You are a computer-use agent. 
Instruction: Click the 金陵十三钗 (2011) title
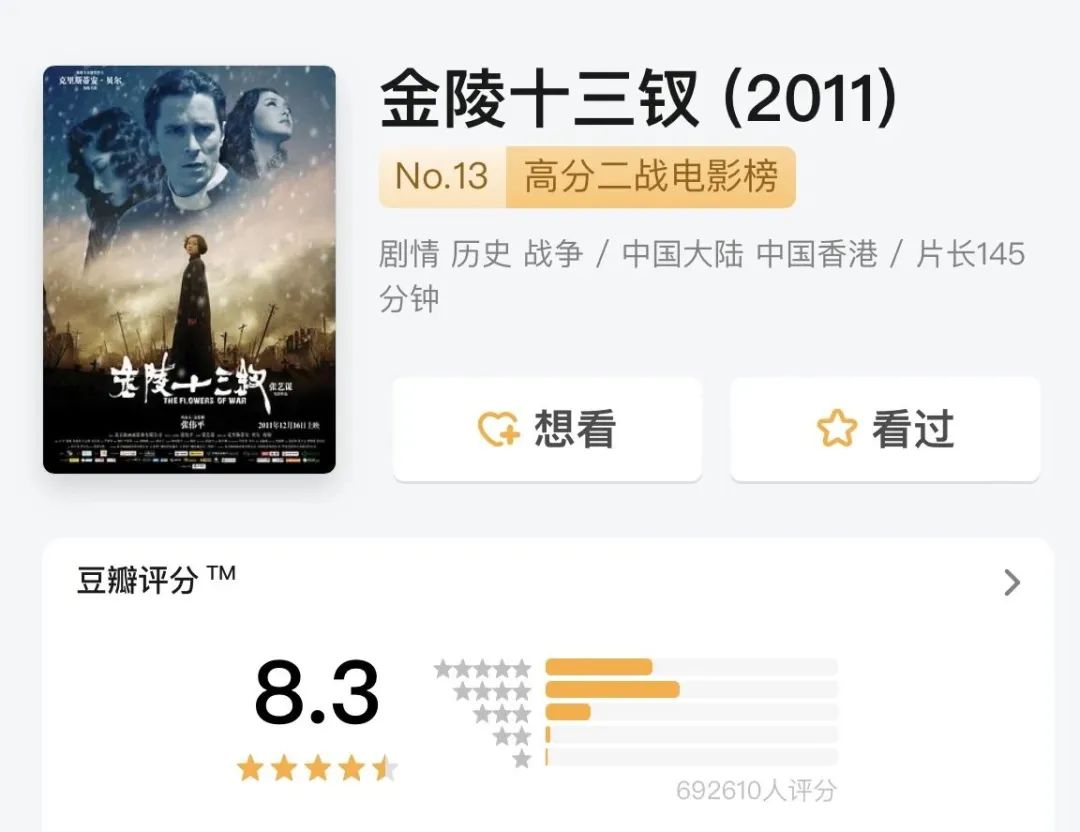tap(638, 98)
